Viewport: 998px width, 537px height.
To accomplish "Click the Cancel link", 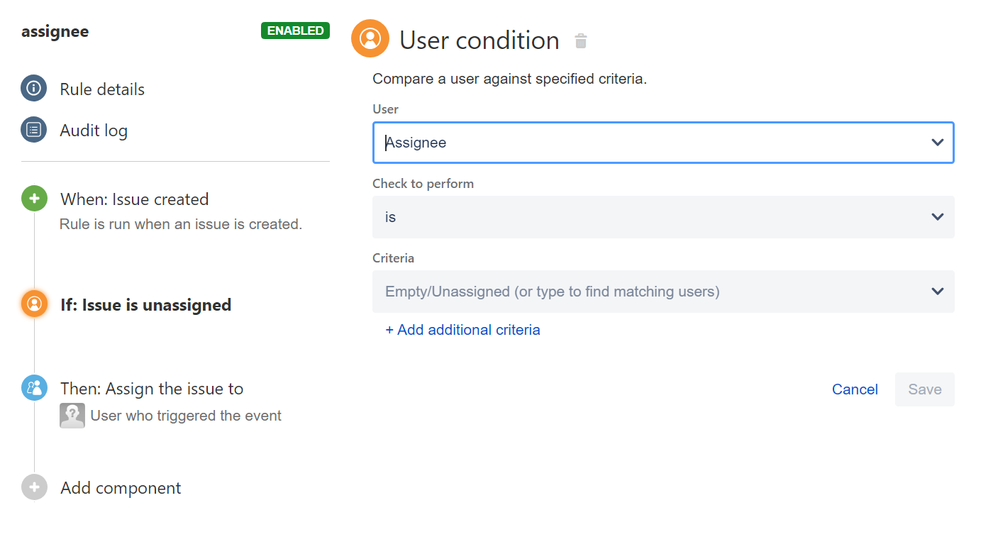I will (x=855, y=389).
